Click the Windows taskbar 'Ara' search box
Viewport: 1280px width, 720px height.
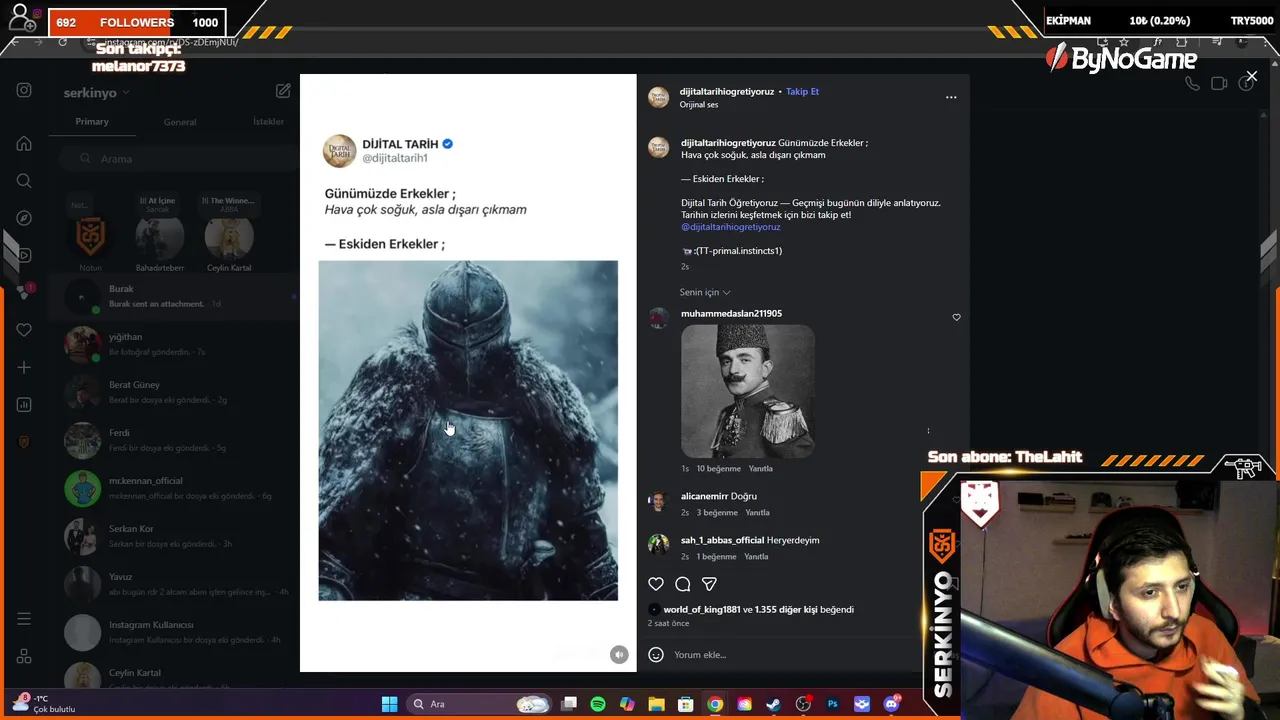tap(480, 704)
